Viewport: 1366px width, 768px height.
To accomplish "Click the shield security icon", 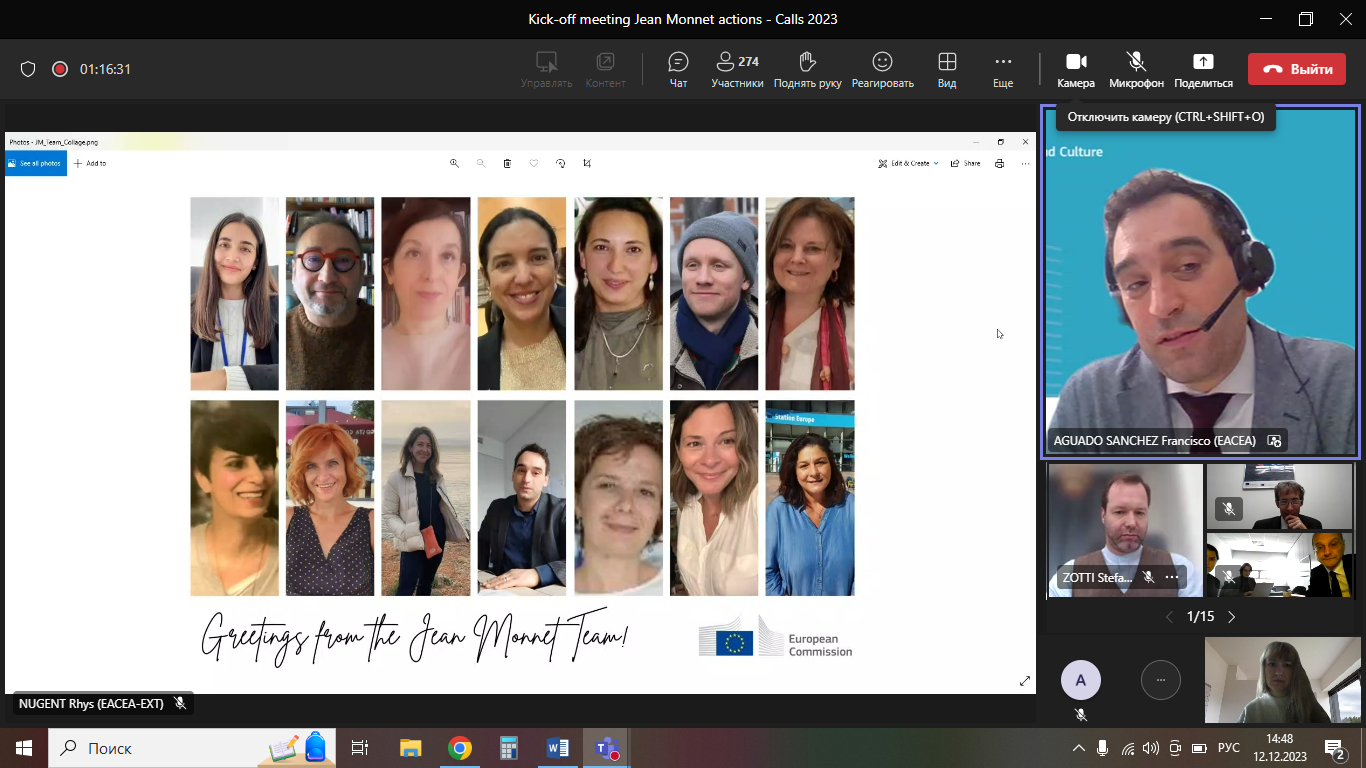I will (x=28, y=69).
